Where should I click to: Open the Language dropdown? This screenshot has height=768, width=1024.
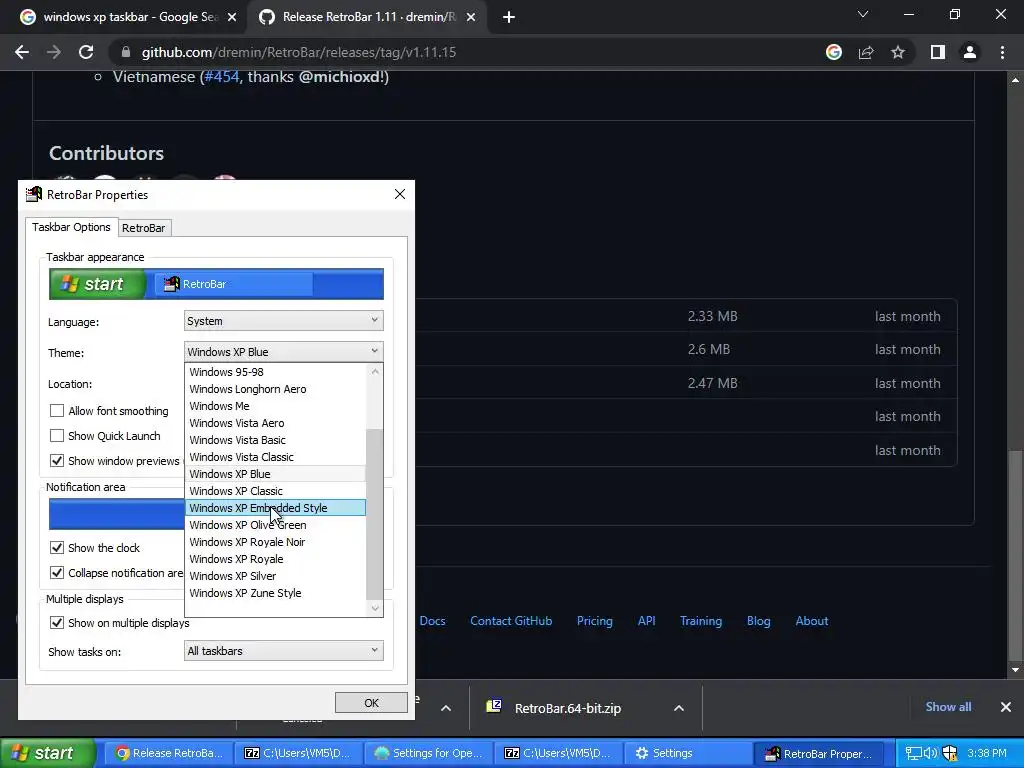coord(283,321)
